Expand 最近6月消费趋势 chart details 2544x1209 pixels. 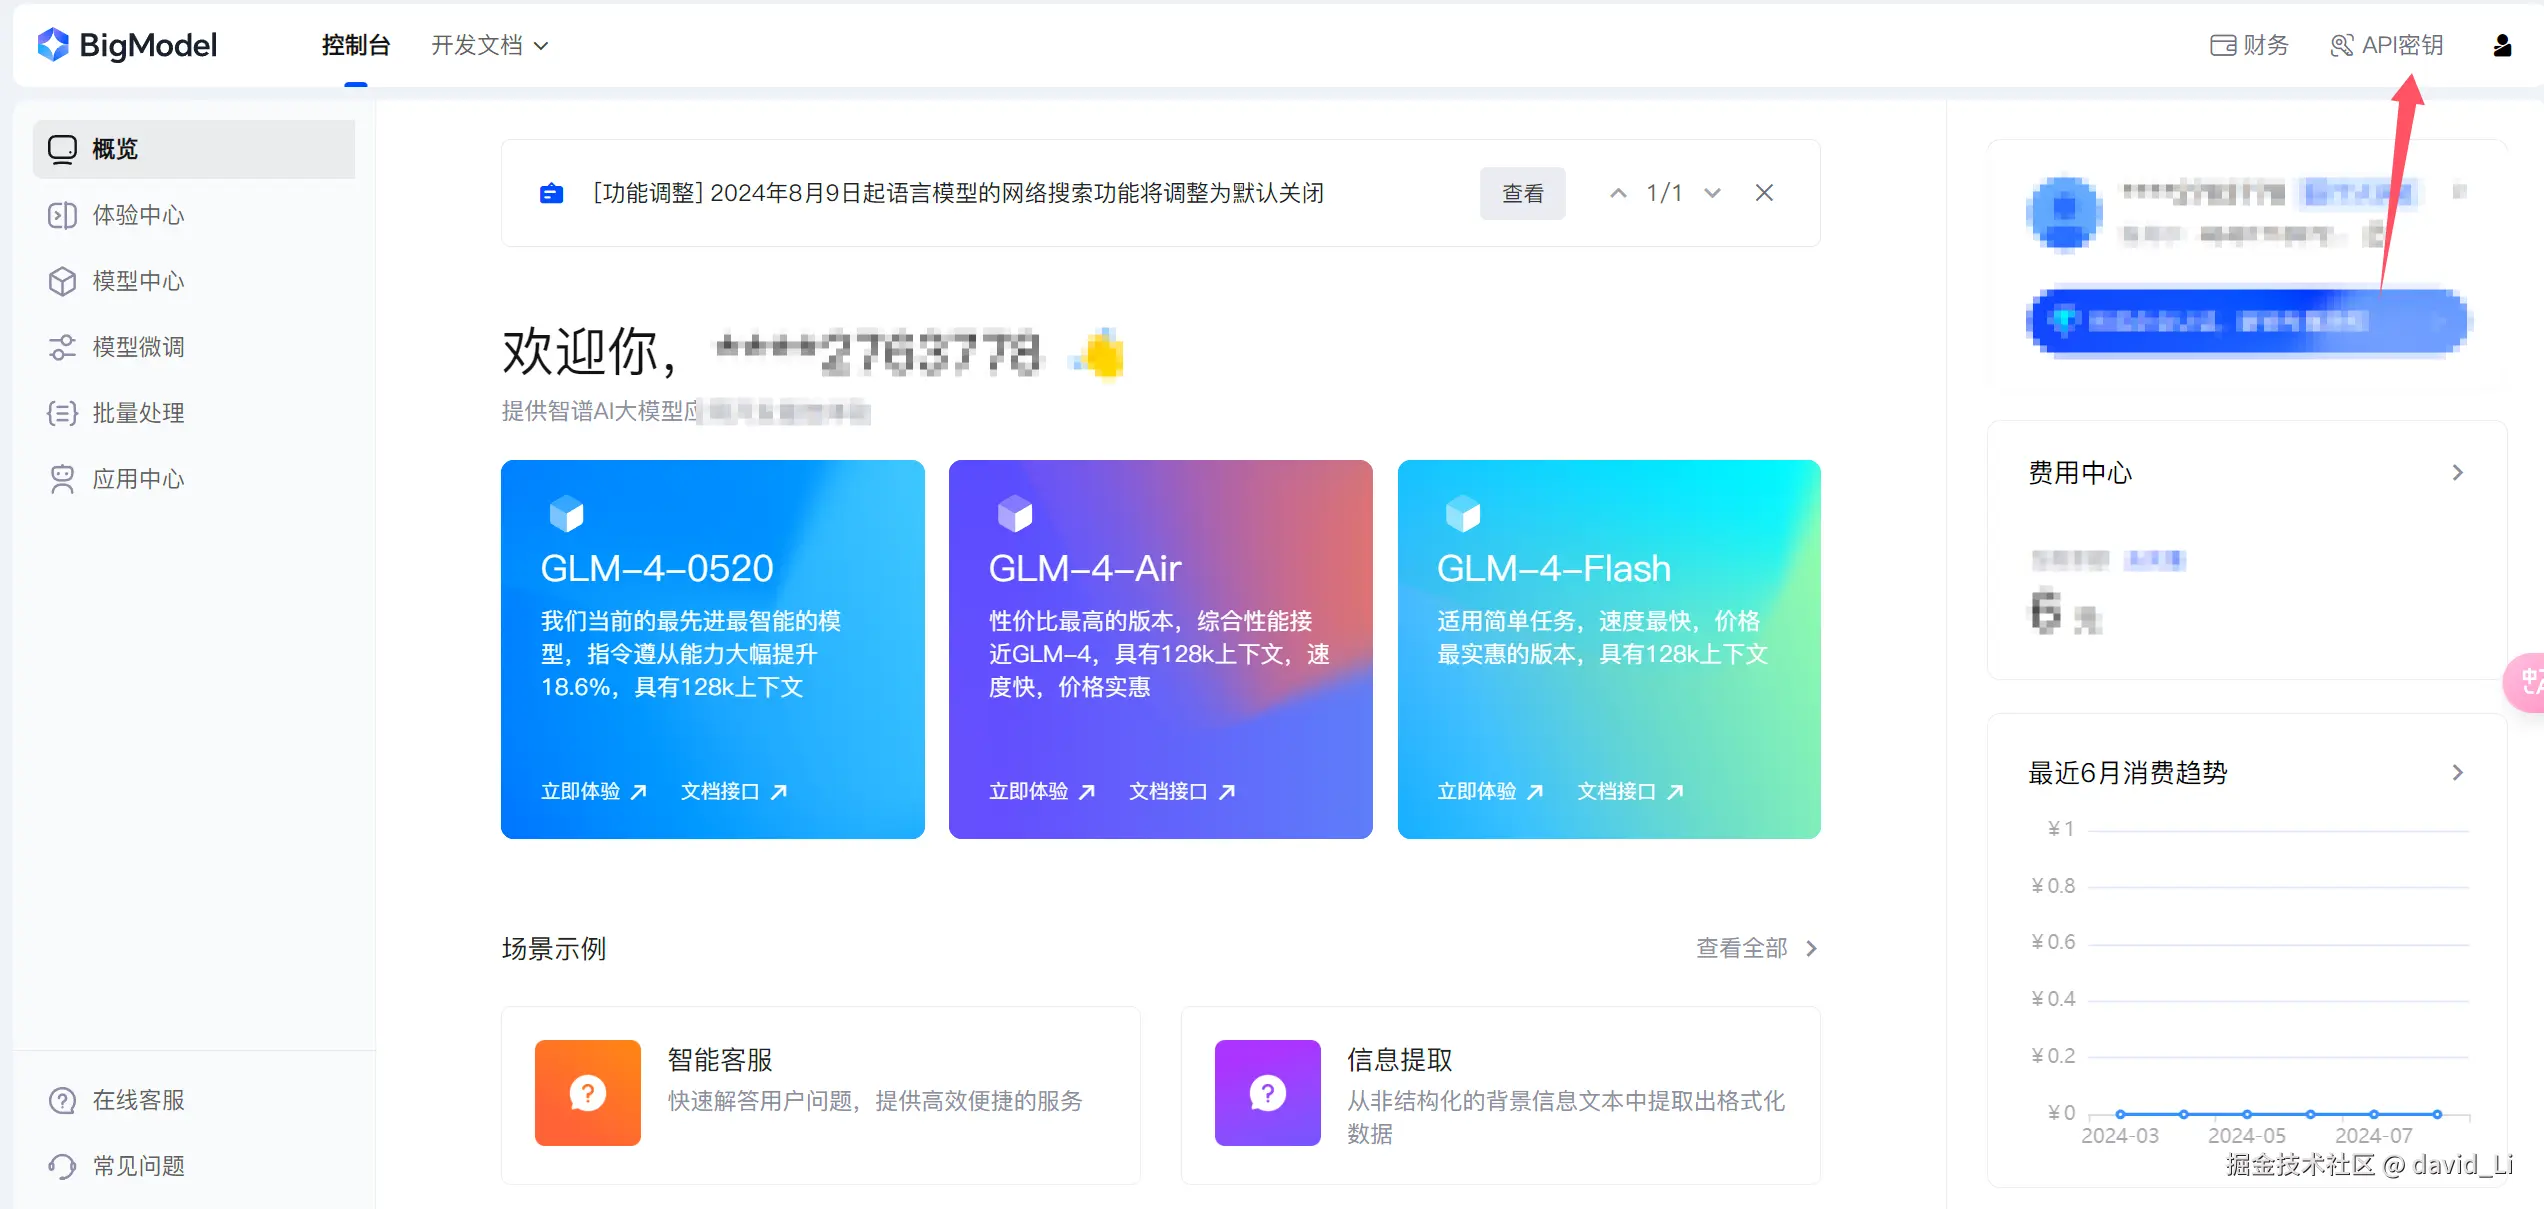tap(2457, 772)
